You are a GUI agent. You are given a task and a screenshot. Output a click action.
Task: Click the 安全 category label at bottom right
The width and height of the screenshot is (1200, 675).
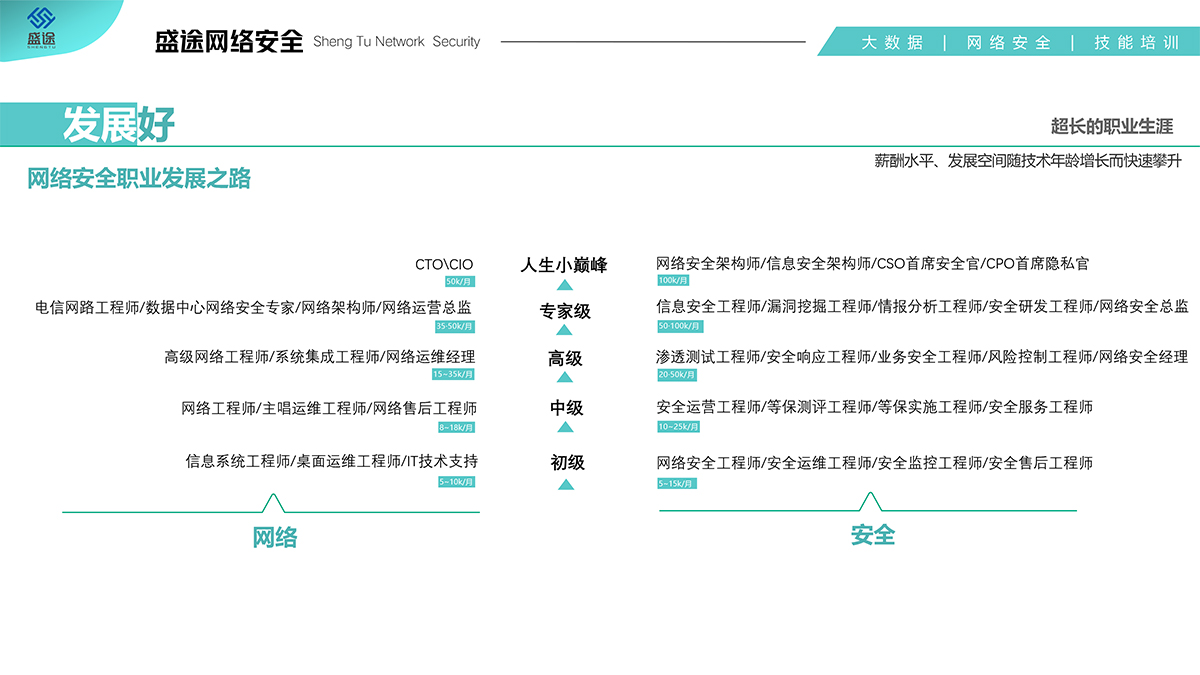pyautogui.click(x=872, y=535)
